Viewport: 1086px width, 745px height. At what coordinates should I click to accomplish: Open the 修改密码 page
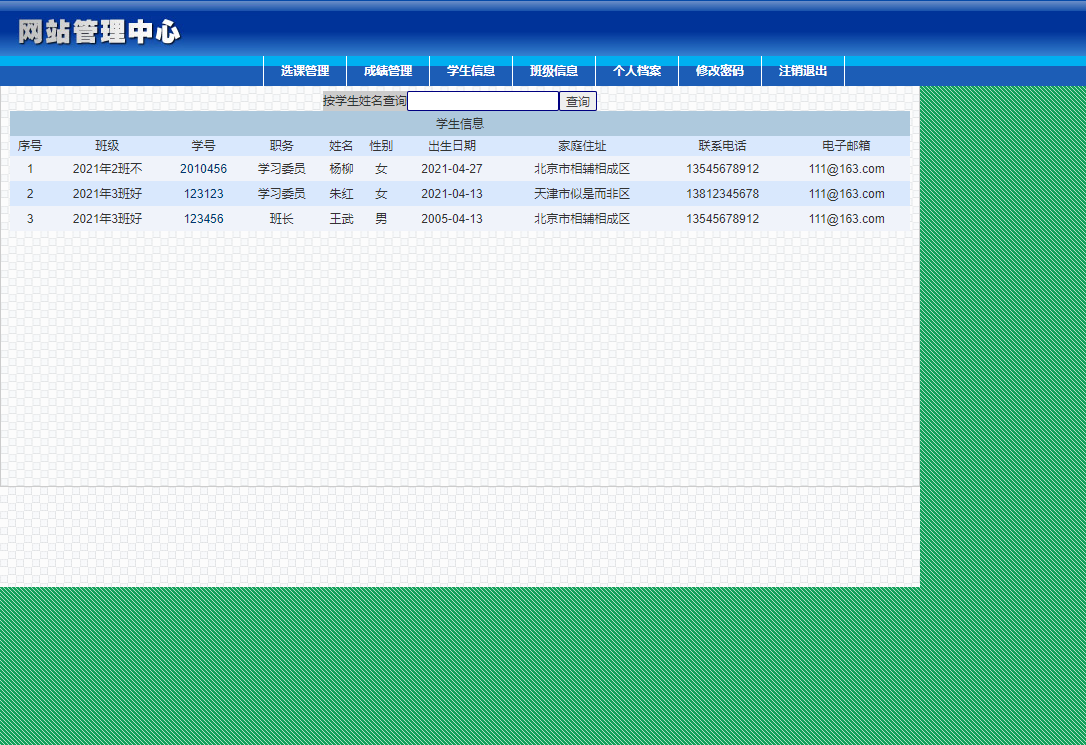(x=722, y=71)
